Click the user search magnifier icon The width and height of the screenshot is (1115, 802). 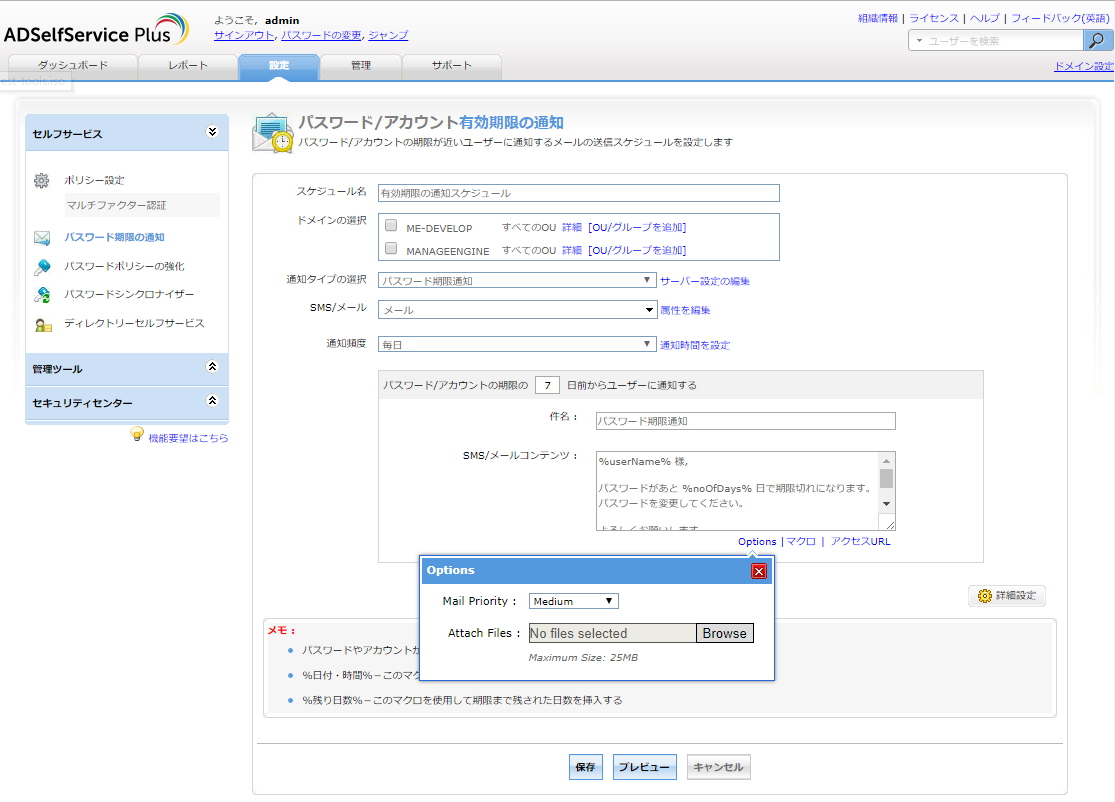(1097, 41)
